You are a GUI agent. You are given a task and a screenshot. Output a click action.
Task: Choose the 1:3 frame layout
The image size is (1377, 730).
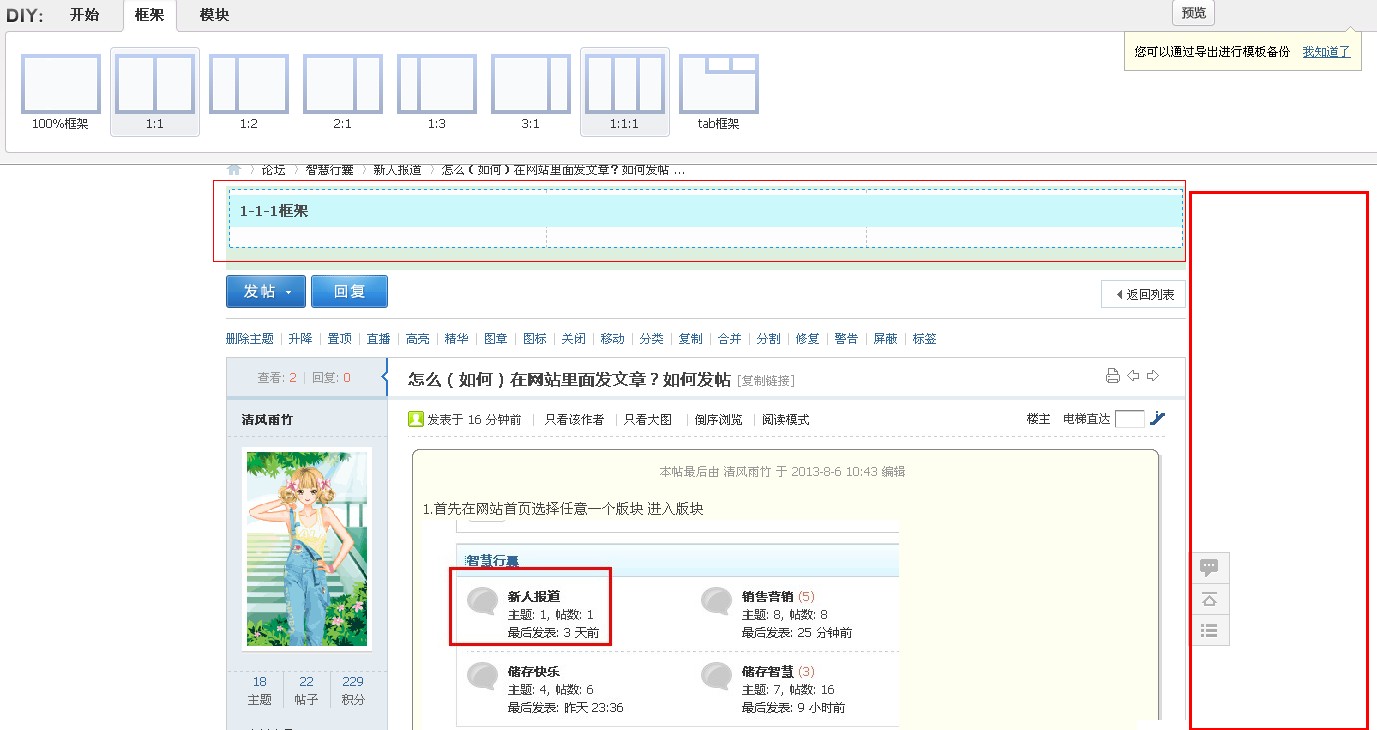point(437,84)
